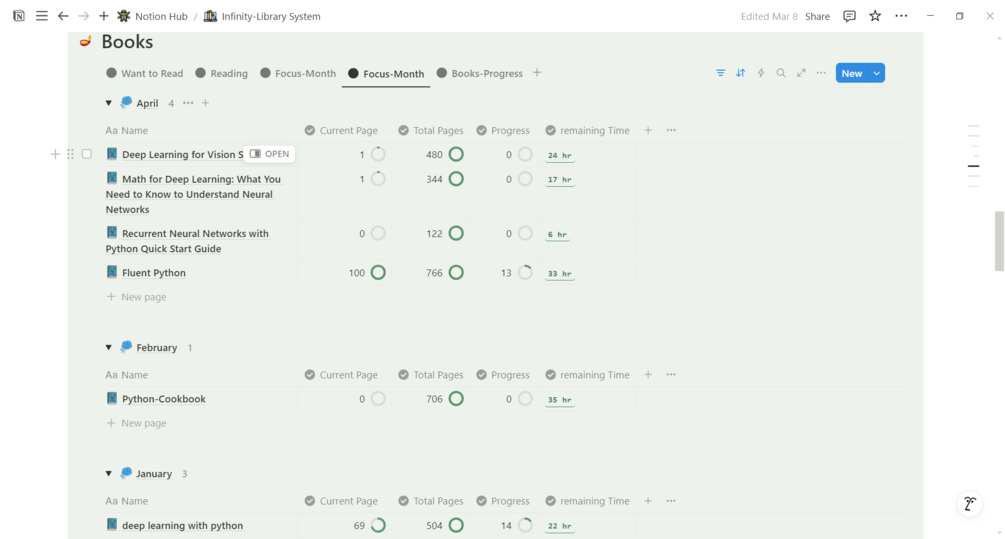Viewport: 1005px width, 539px height.
Task: Open the comments panel icon
Action: (x=849, y=16)
